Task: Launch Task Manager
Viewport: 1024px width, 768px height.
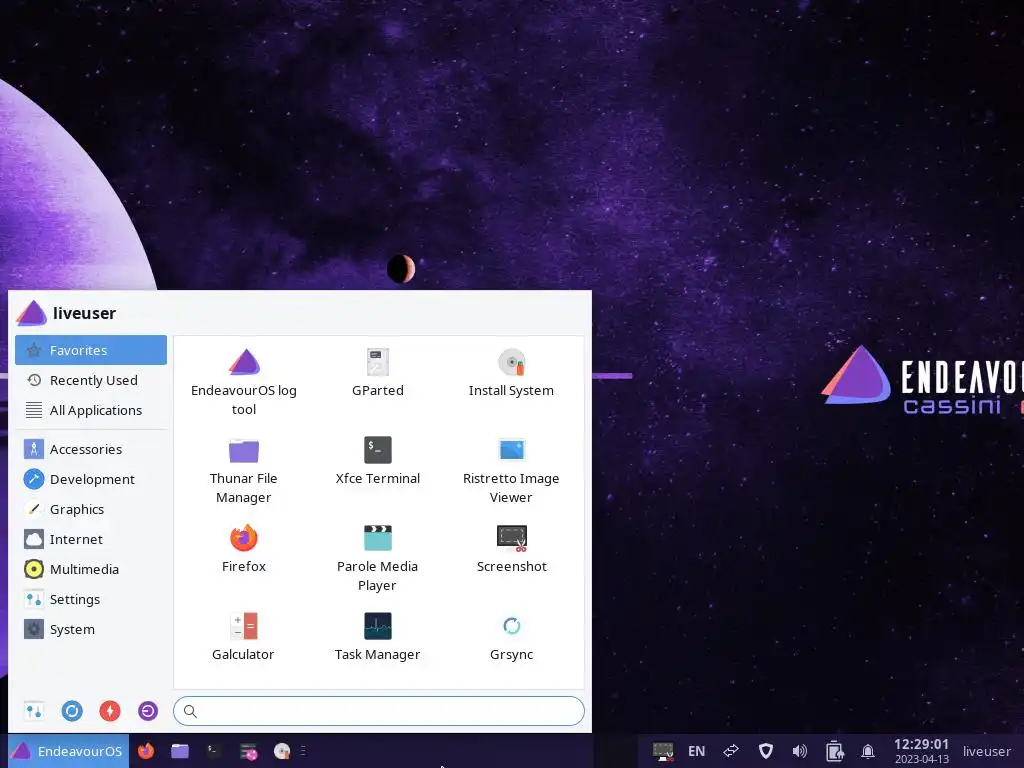Action: (377, 637)
